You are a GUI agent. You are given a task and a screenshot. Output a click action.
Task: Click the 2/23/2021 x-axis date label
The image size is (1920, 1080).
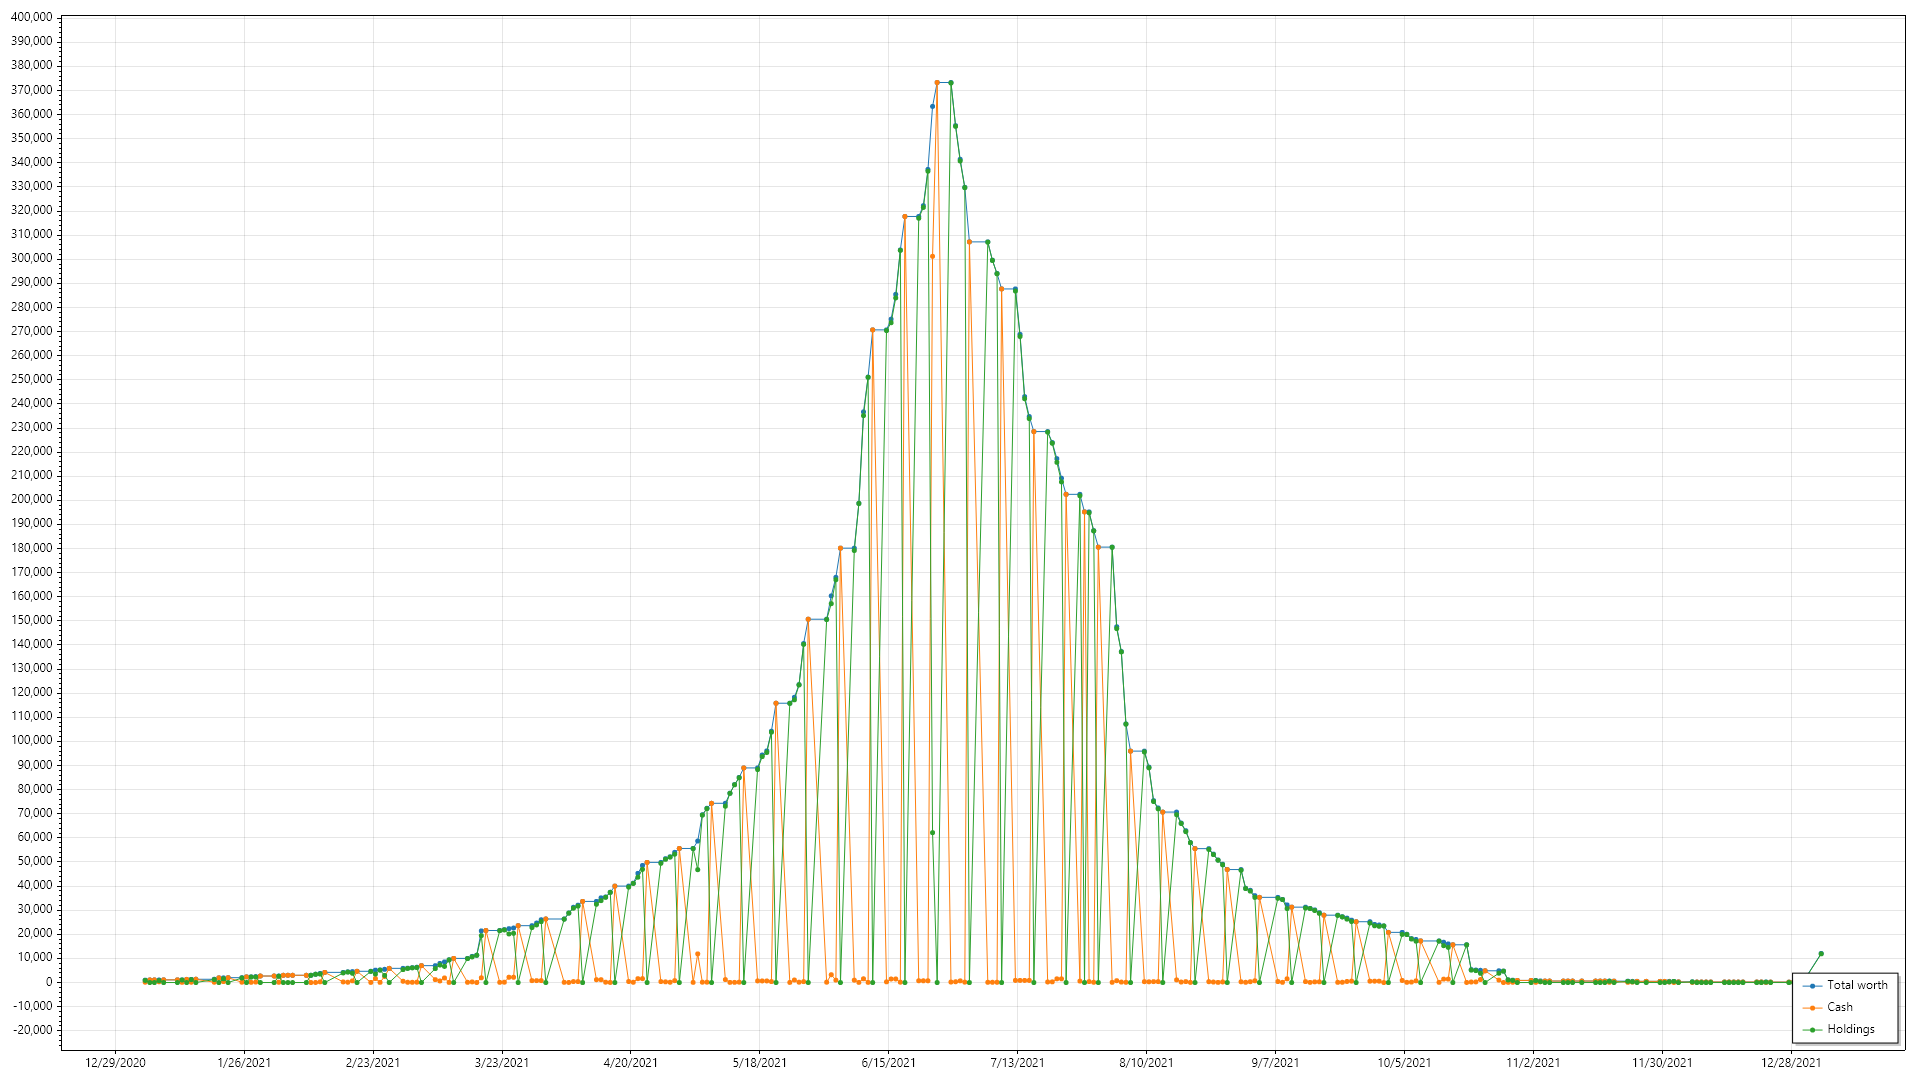click(373, 1063)
